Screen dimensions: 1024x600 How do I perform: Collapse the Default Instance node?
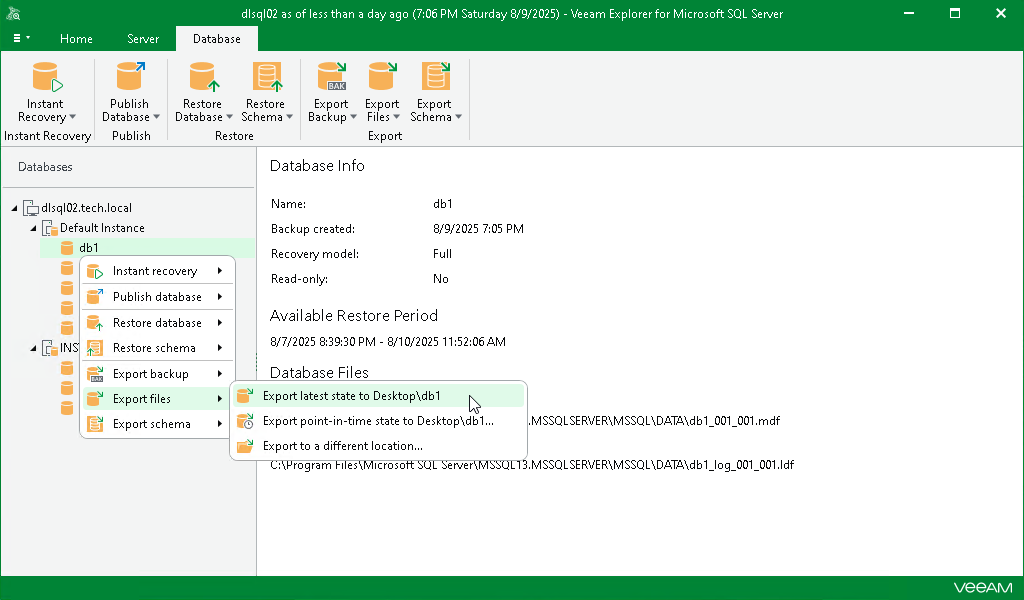tap(32, 227)
